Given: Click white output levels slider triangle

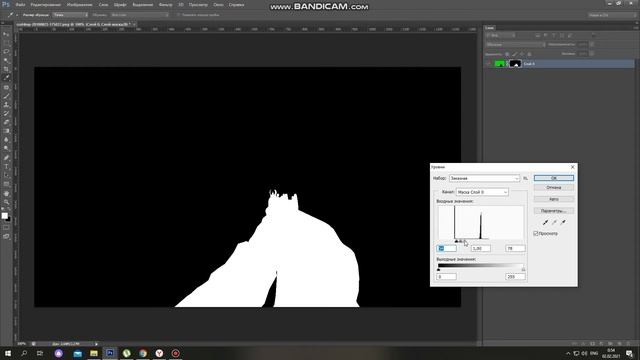Looking at the screenshot, I should 523,269.
